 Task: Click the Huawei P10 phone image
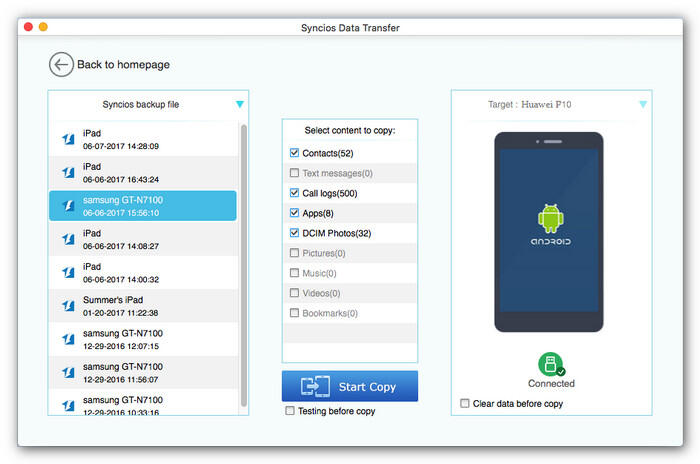pyautogui.click(x=549, y=232)
